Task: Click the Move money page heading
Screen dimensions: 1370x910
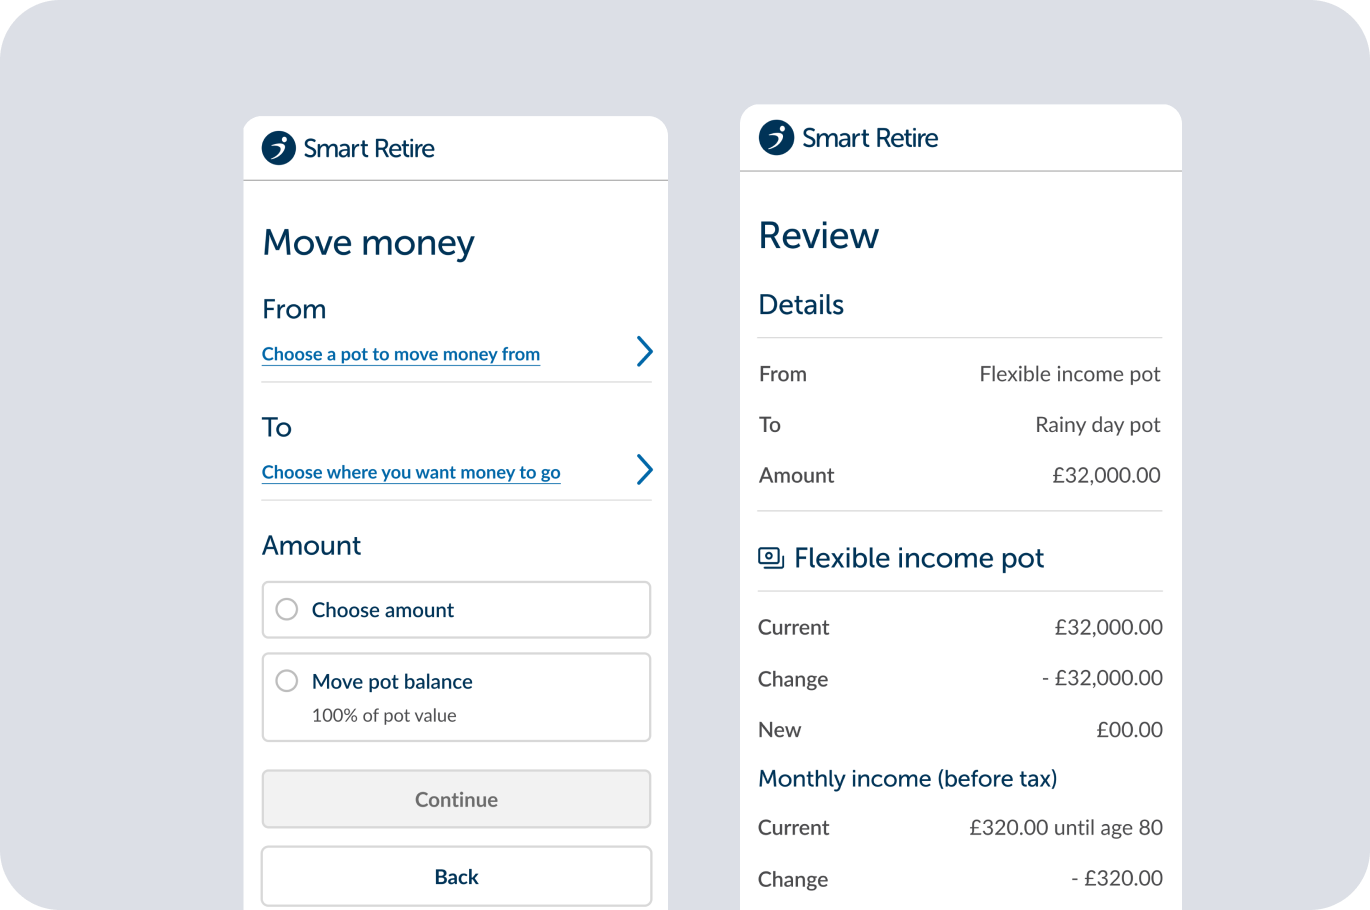Action: point(368,243)
